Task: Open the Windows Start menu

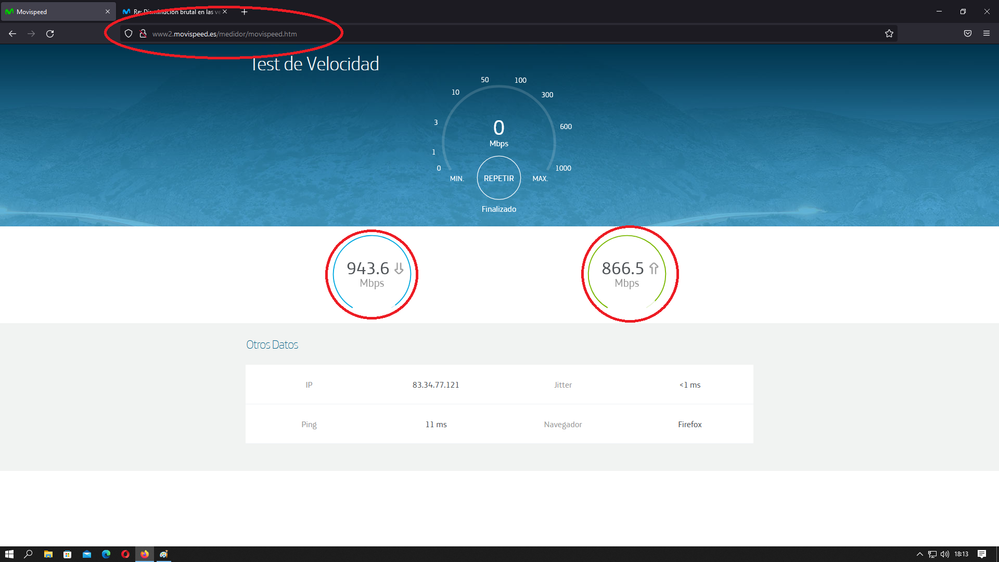Action: pyautogui.click(x=9, y=553)
